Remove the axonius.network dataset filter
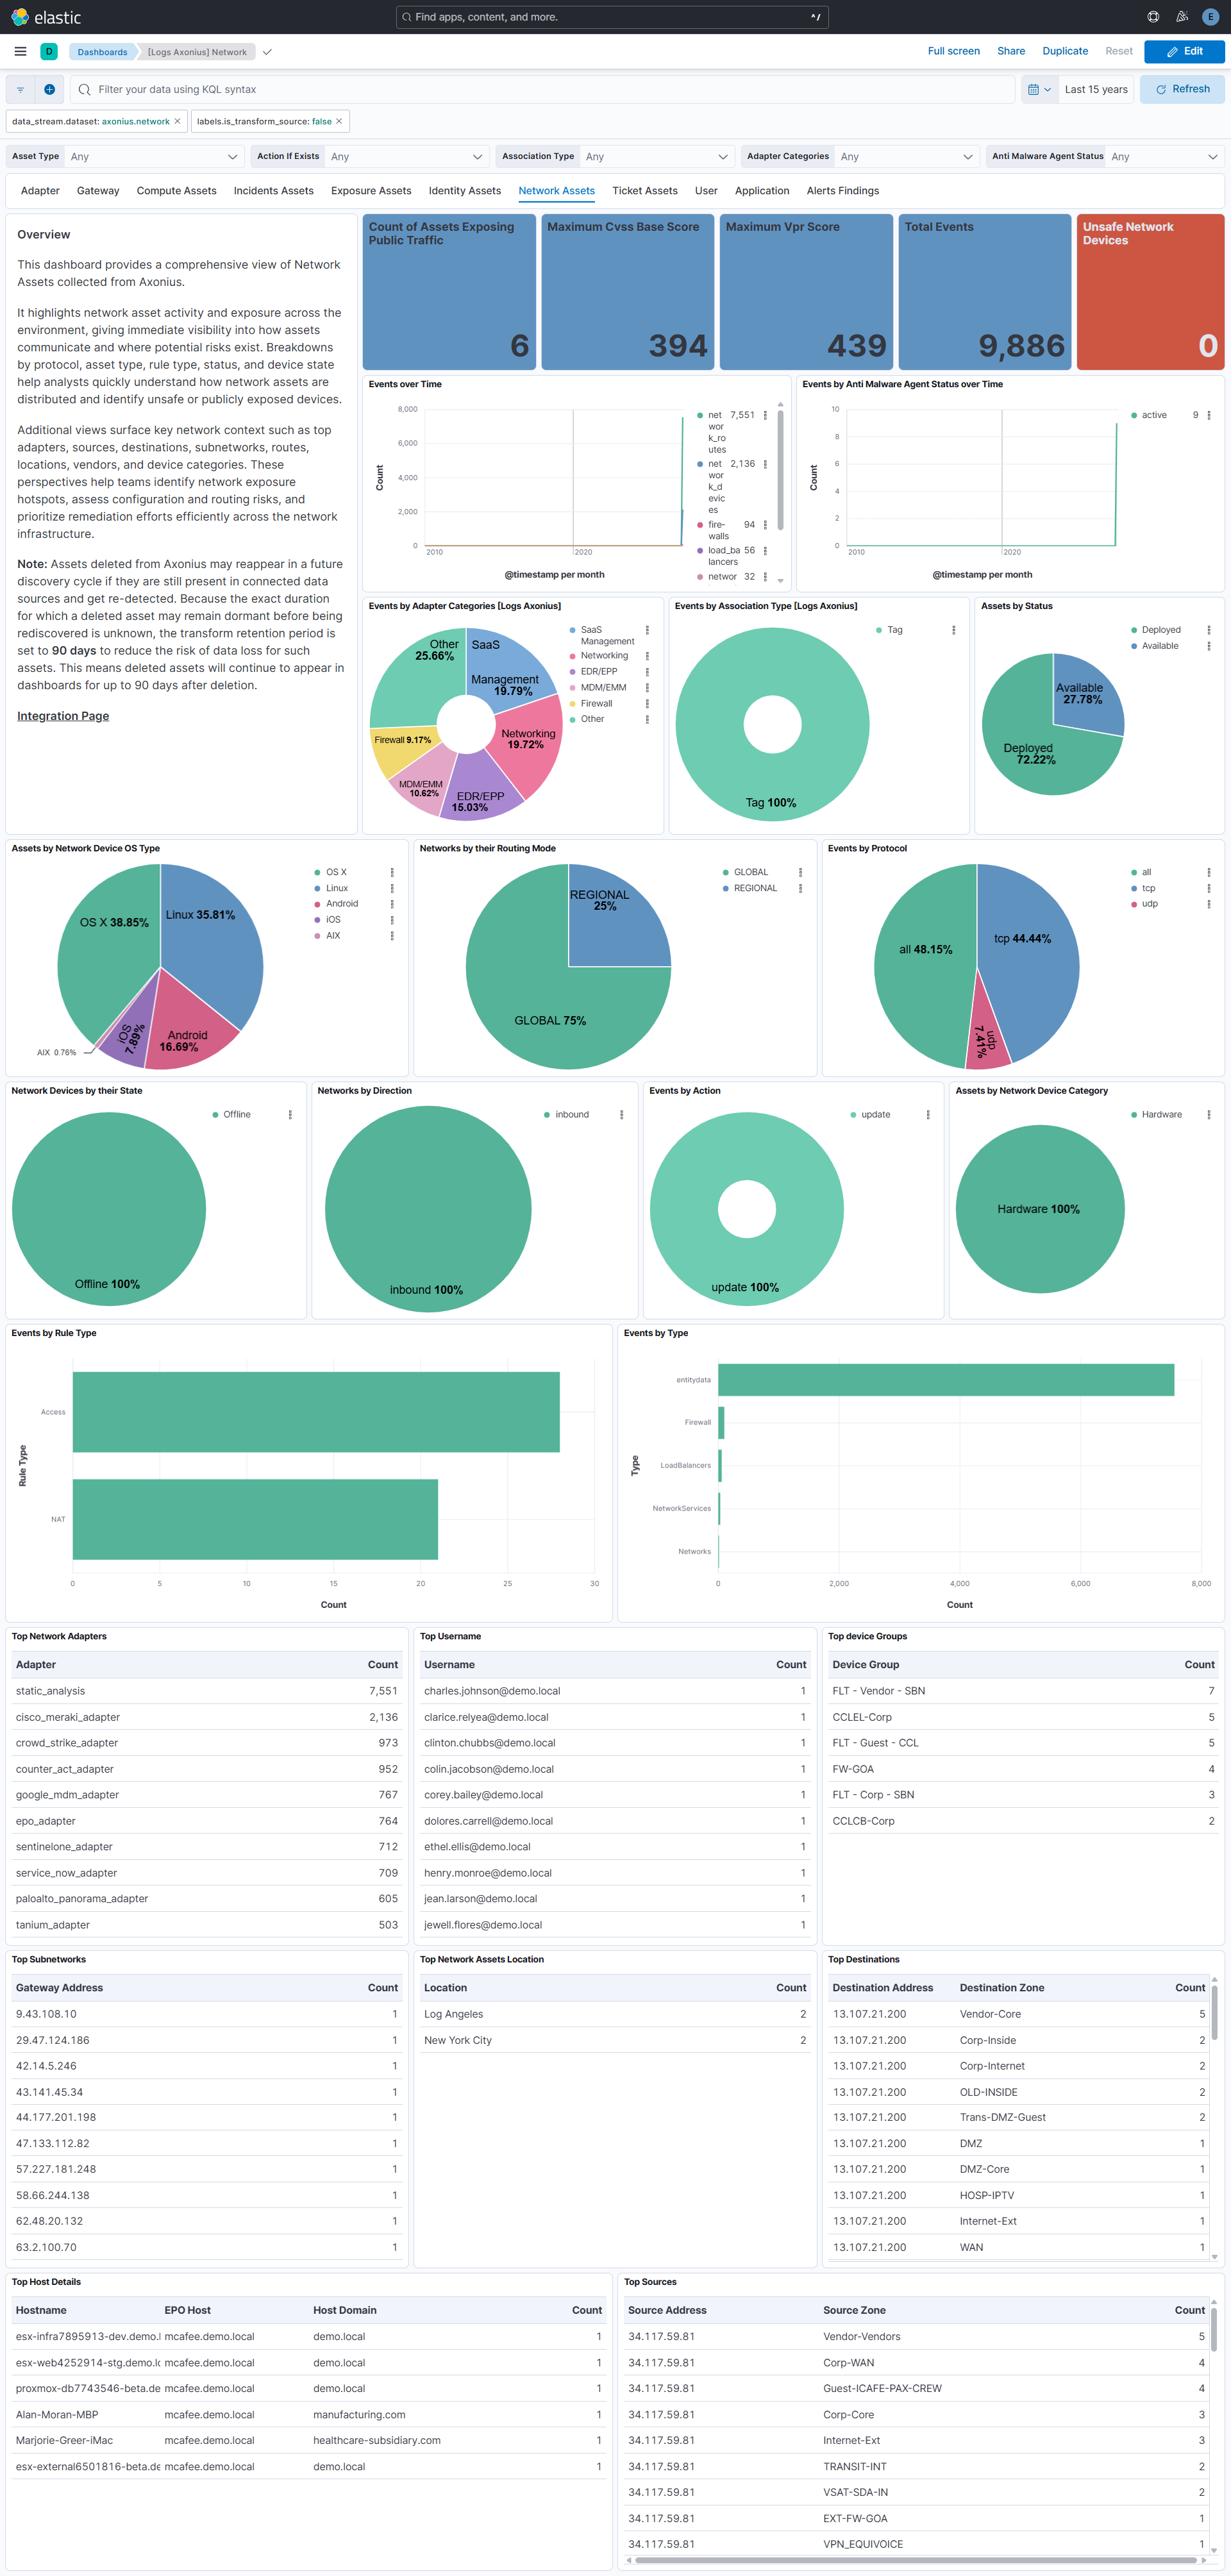 (x=178, y=121)
